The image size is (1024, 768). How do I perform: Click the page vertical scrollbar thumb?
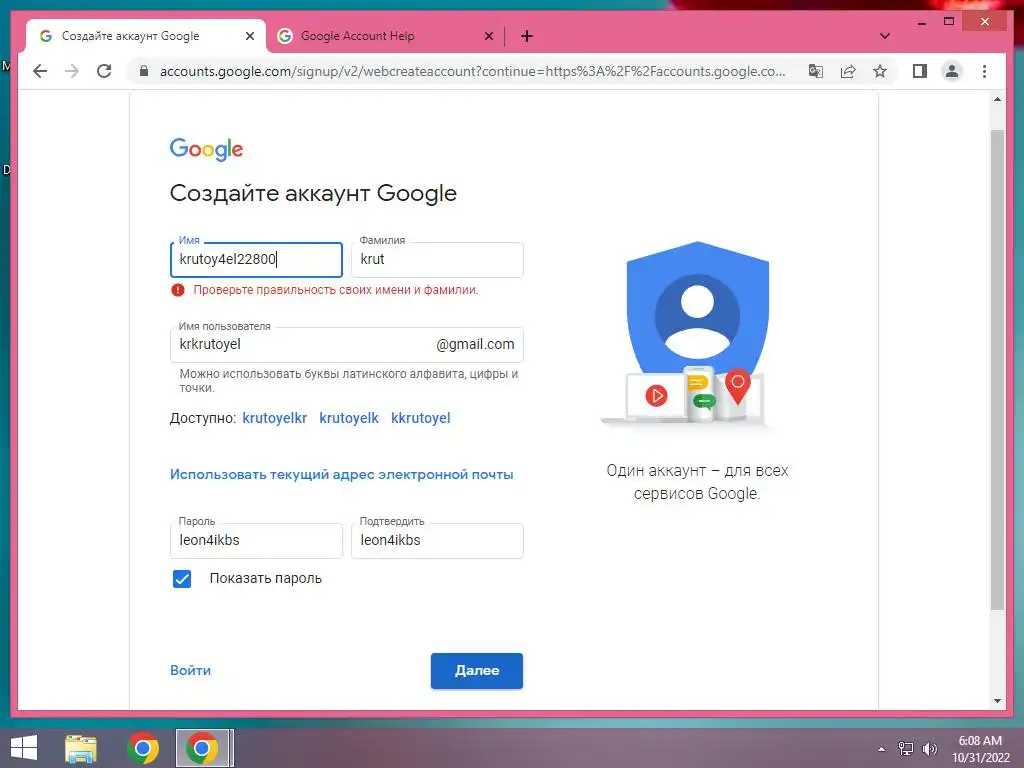point(997,370)
